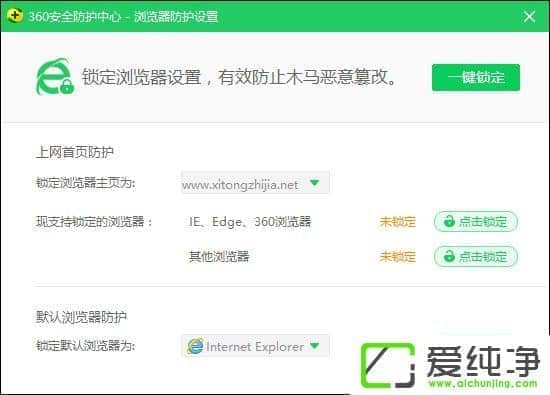Click the window title 360安全防护中心
This screenshot has width=550, height=395.
tap(75, 16)
